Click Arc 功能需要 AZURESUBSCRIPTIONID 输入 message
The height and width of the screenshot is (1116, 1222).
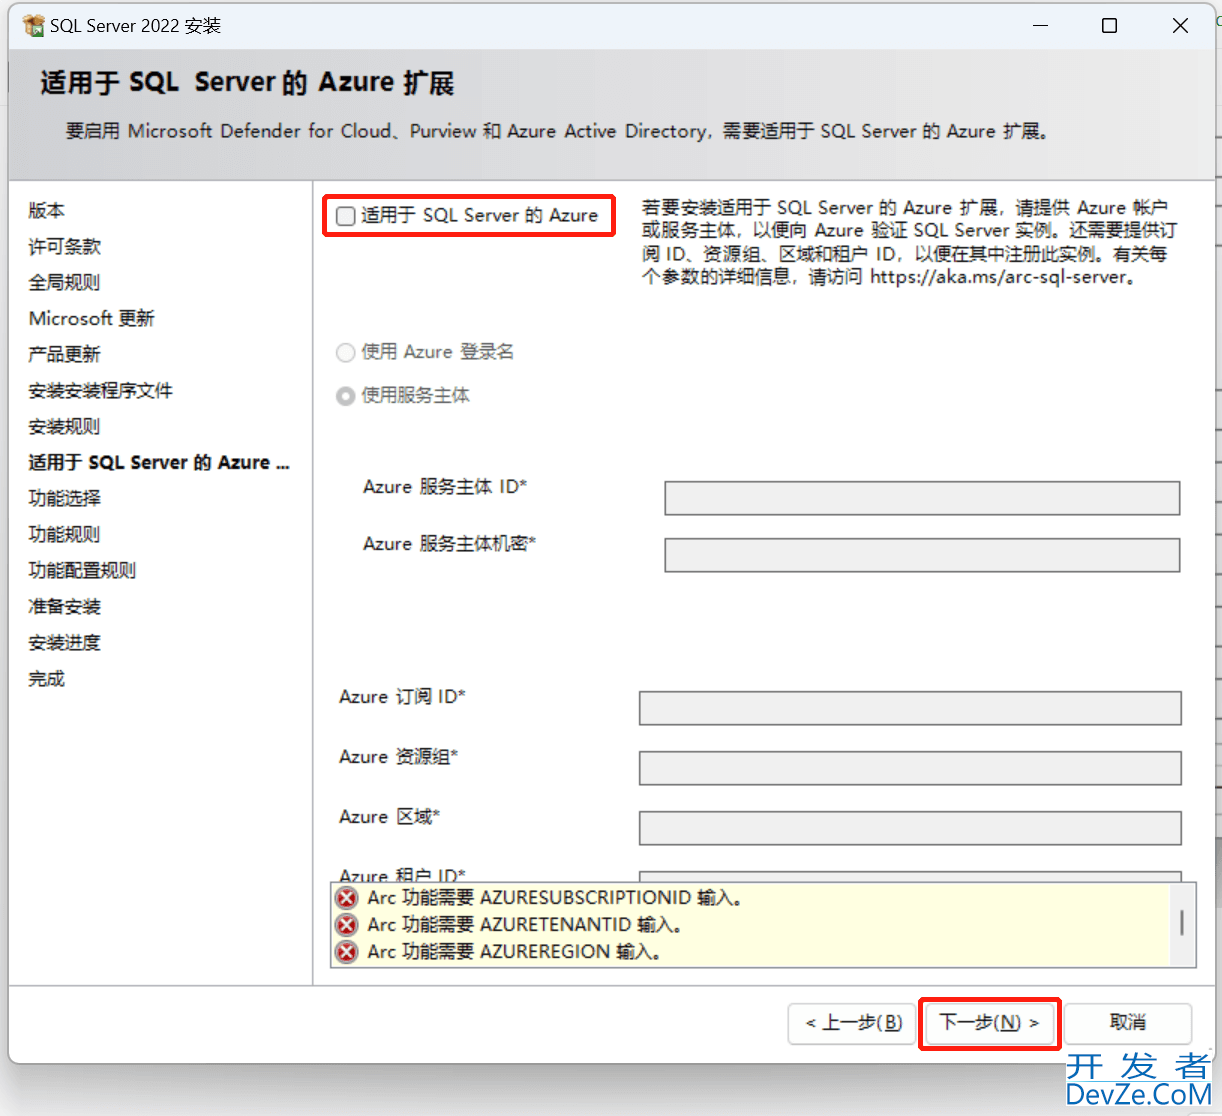point(554,898)
